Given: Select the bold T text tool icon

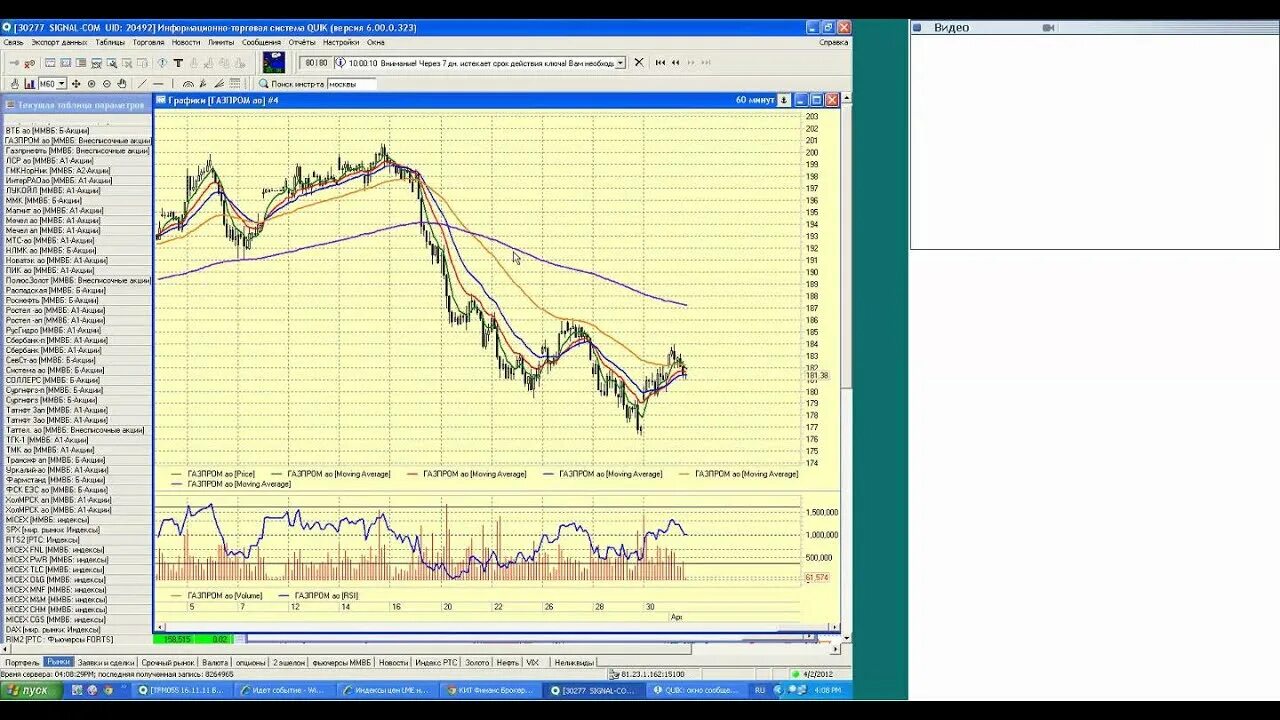Looking at the screenshot, I should click(178, 63).
